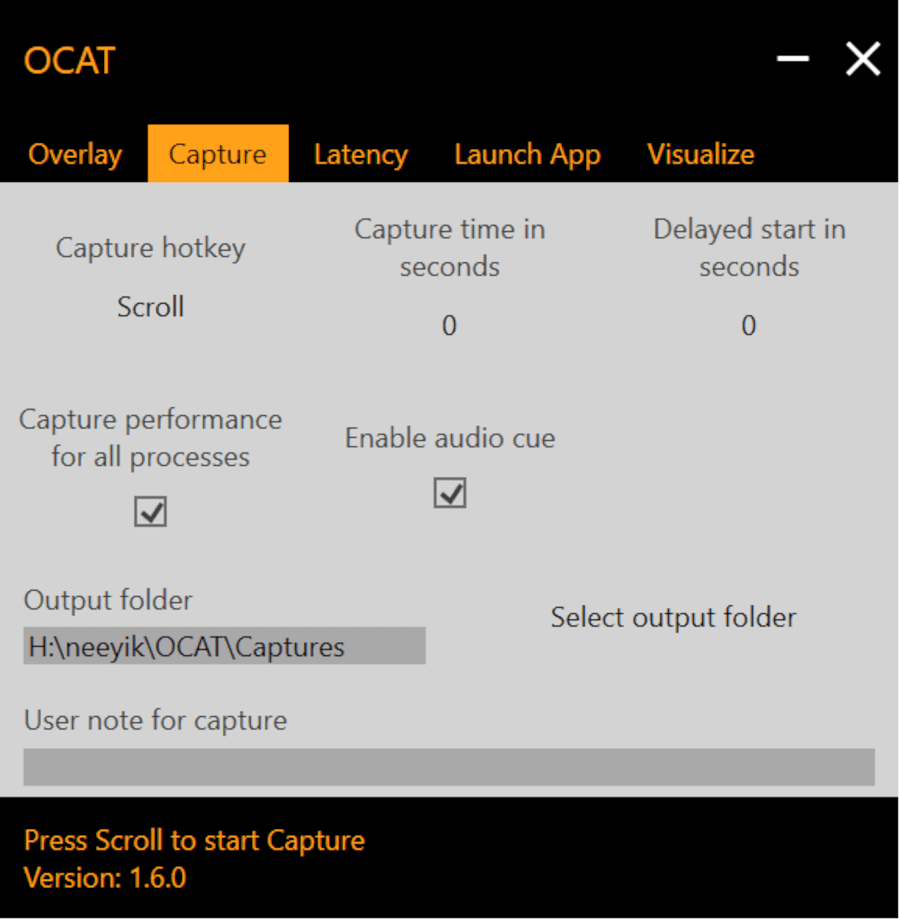This screenshot has width=900, height=920.
Task: Click the Capture hotkey label
Action: [x=150, y=248]
